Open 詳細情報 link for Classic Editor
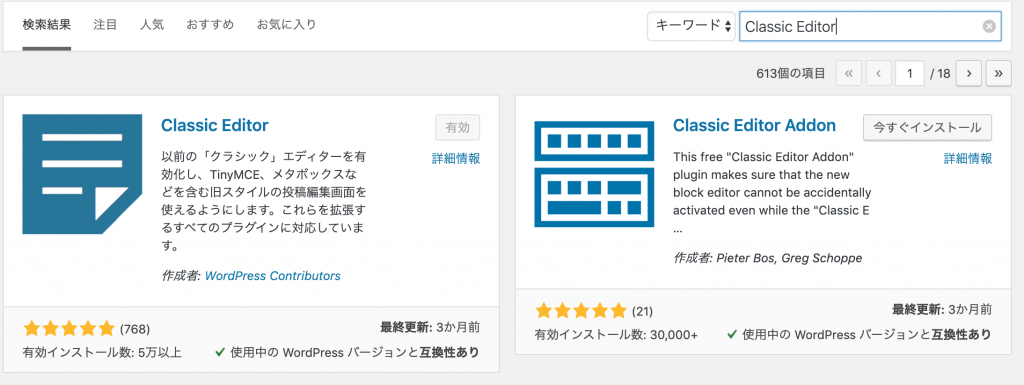Image resolution: width=1024 pixels, height=385 pixels. [456, 159]
